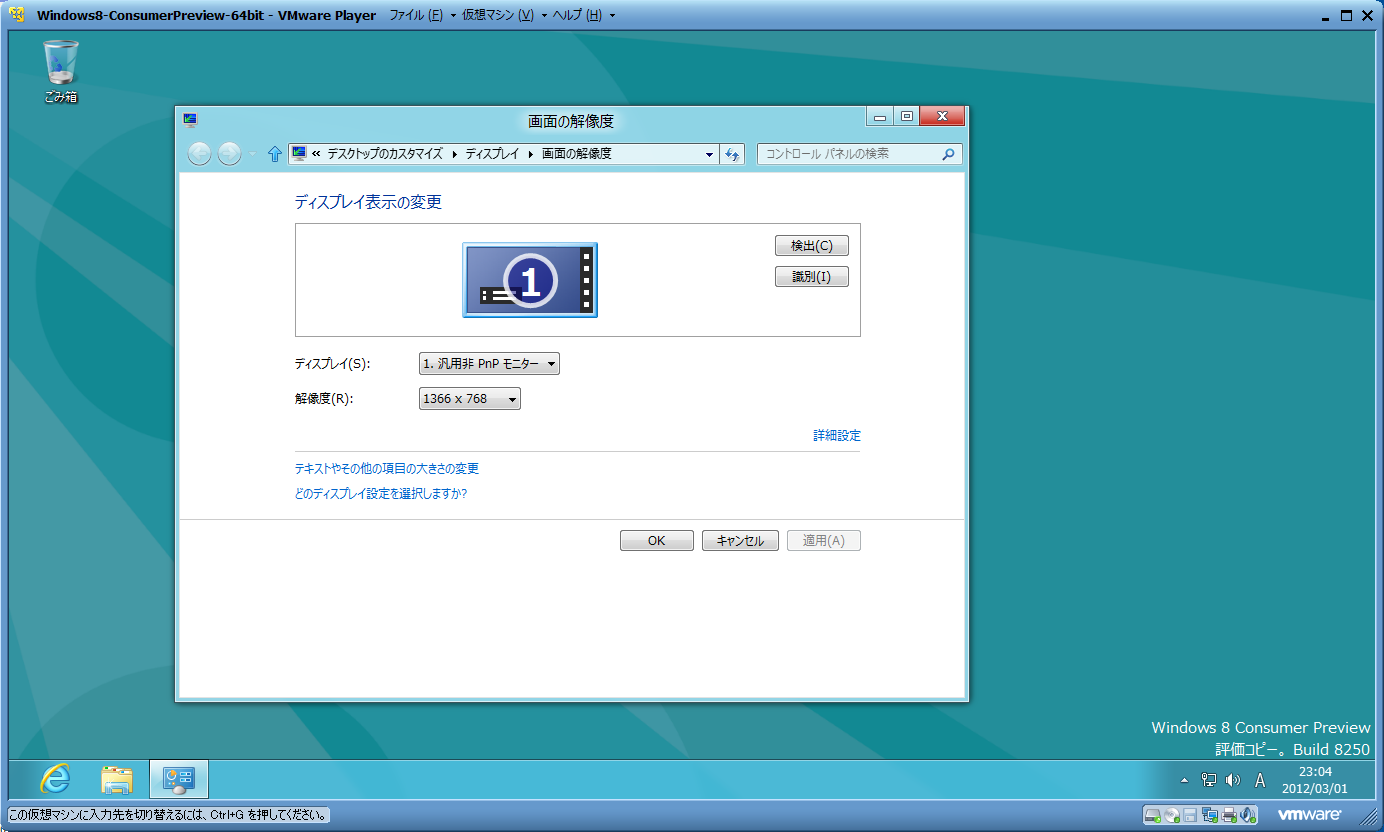Image resolution: width=1384 pixels, height=832 pixels.
Task: Click the 検出(C) detect button
Action: (x=812, y=246)
